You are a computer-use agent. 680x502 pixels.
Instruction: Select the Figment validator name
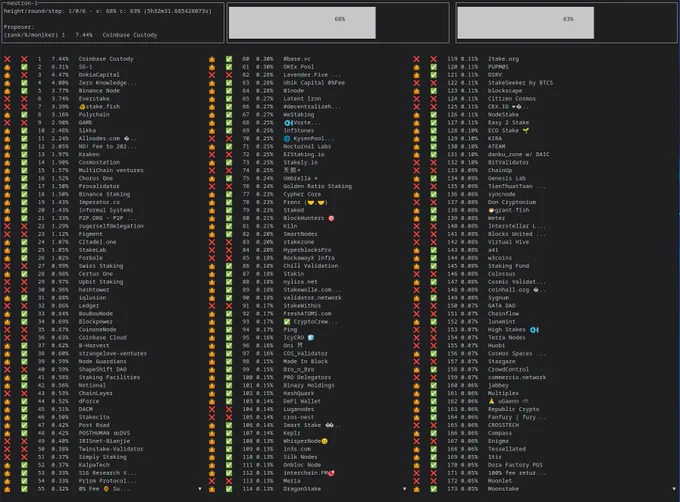click(91, 234)
